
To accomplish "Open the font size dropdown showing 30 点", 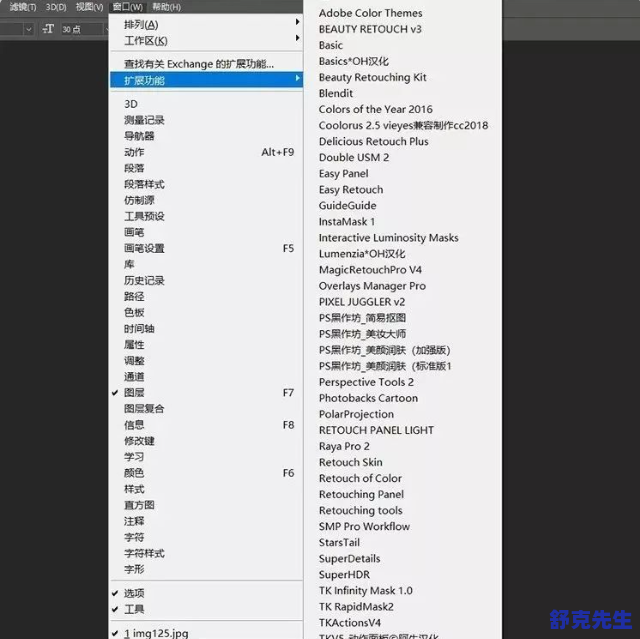I will point(82,29).
